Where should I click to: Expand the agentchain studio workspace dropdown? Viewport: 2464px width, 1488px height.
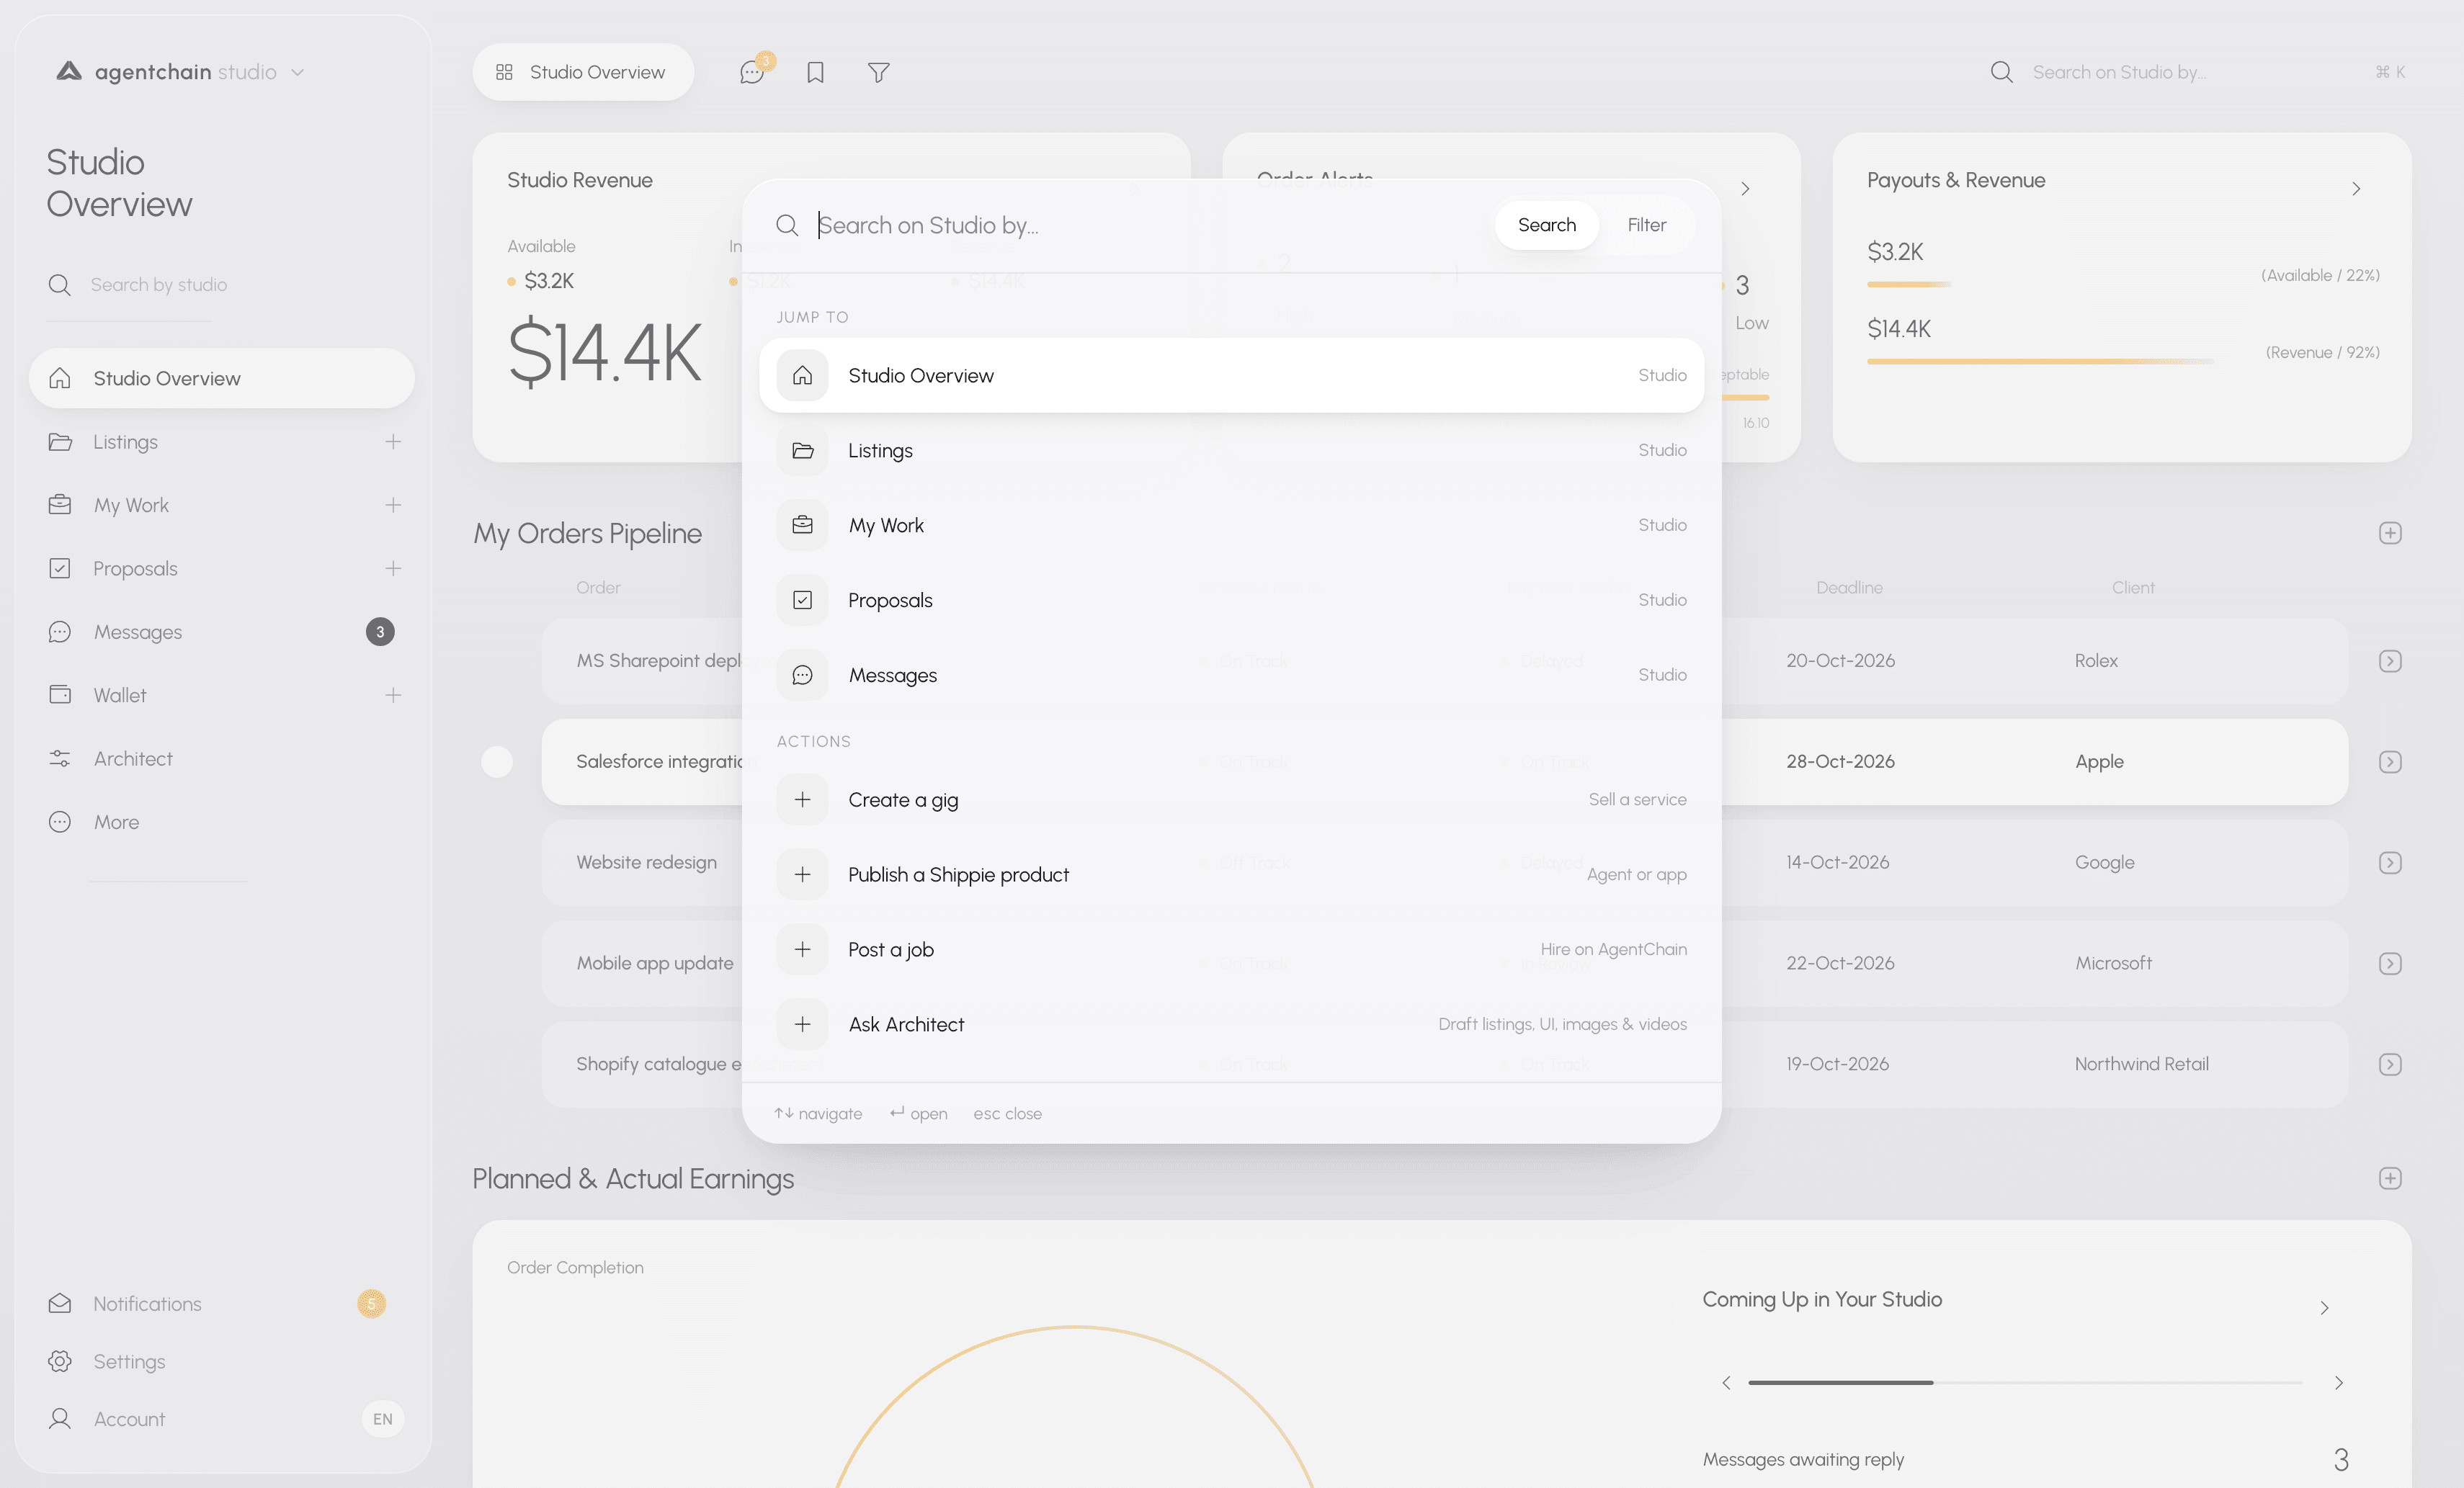[297, 73]
